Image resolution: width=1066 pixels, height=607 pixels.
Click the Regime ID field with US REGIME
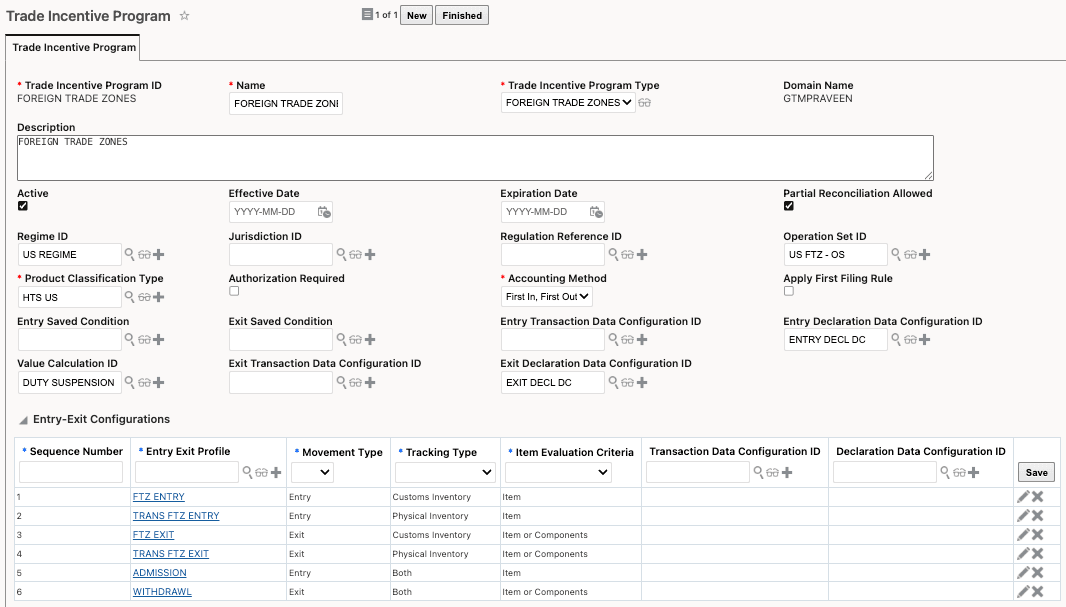(x=69, y=254)
